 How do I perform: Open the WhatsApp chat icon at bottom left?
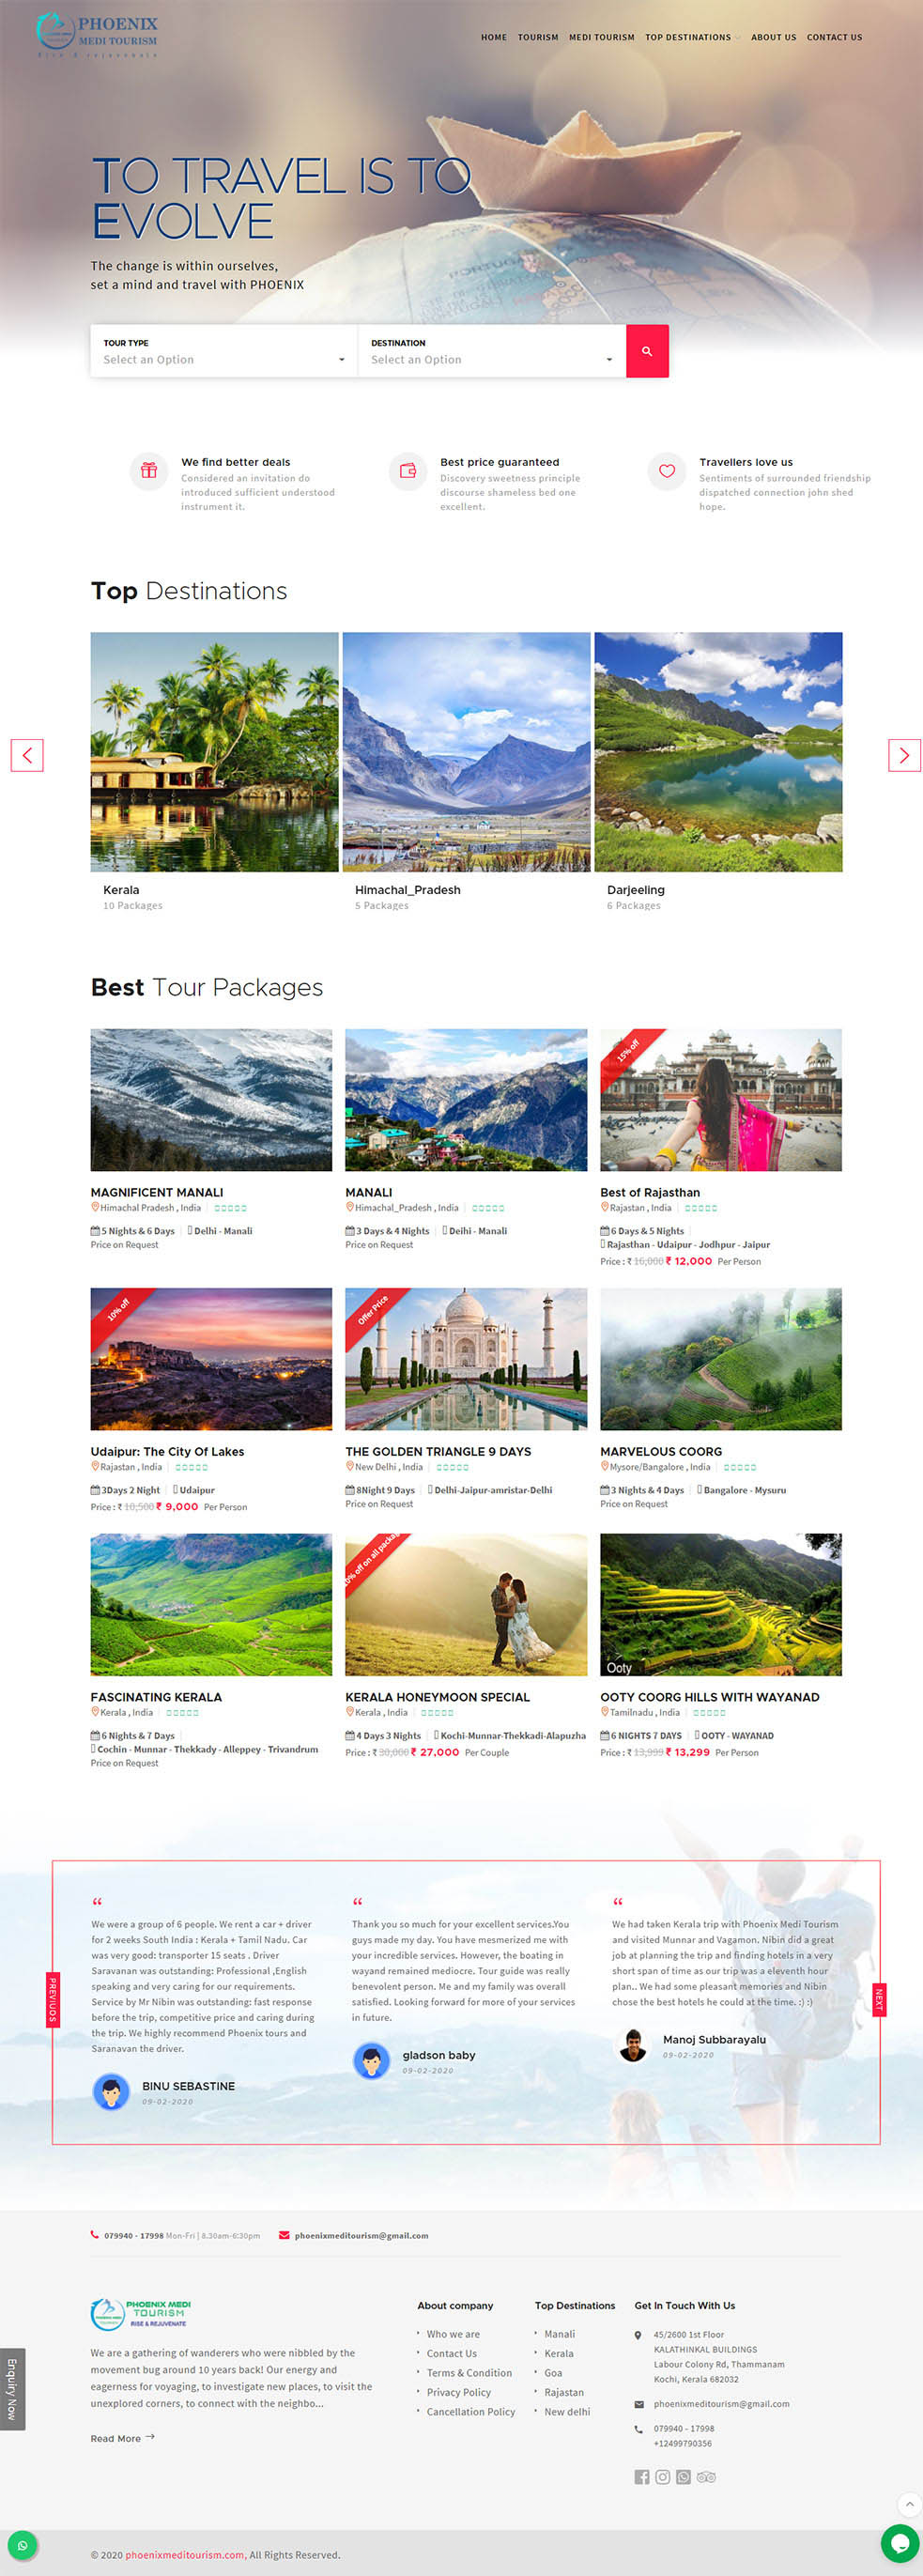pos(22,2545)
